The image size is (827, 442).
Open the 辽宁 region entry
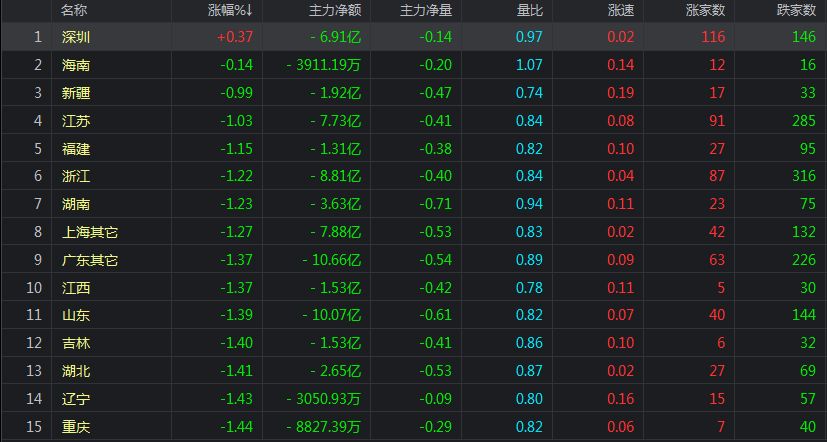tap(76, 399)
